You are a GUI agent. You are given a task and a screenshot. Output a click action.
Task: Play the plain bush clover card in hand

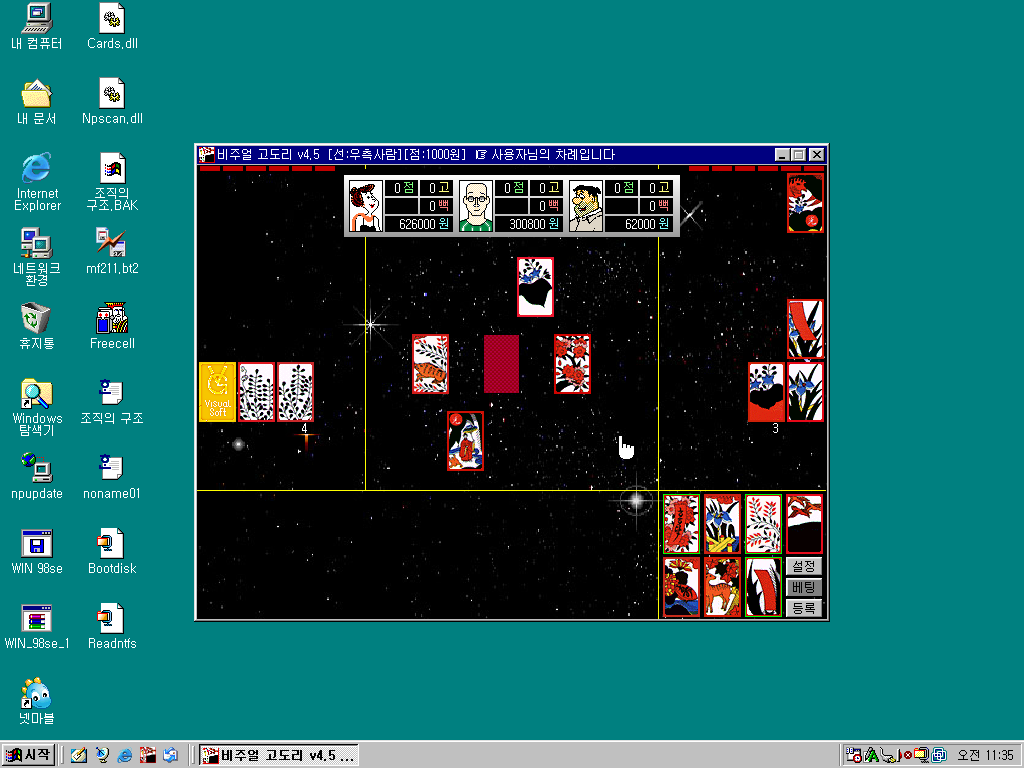[763, 524]
